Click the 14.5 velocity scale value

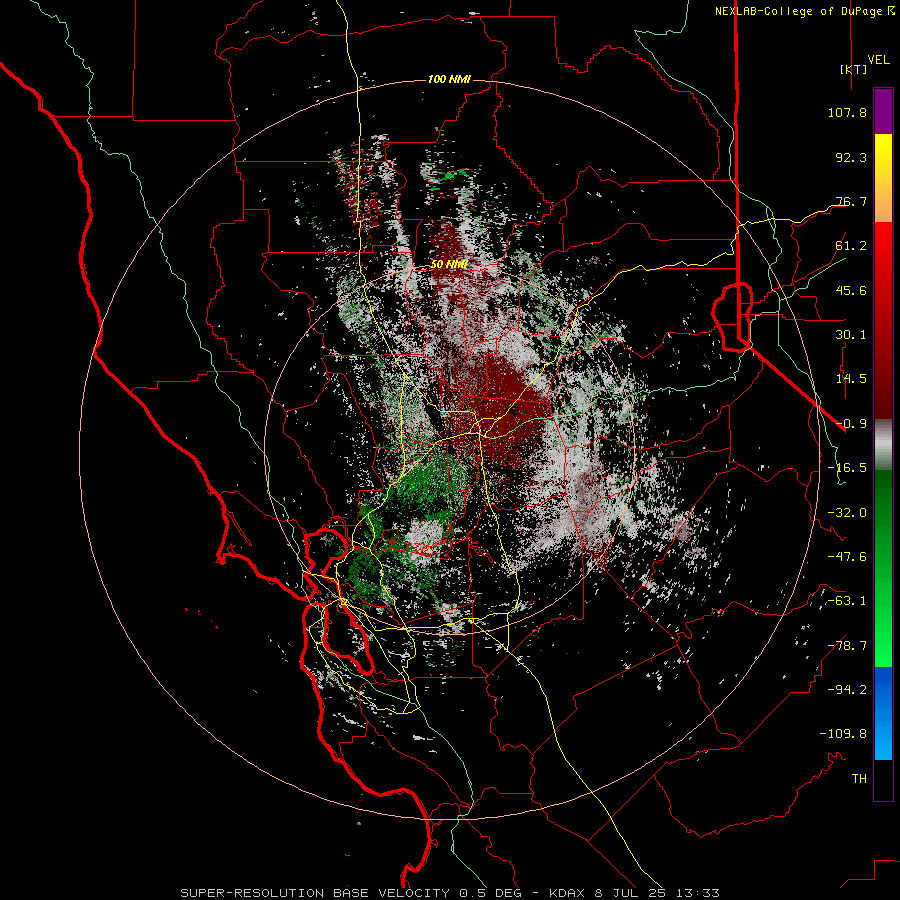pos(851,379)
